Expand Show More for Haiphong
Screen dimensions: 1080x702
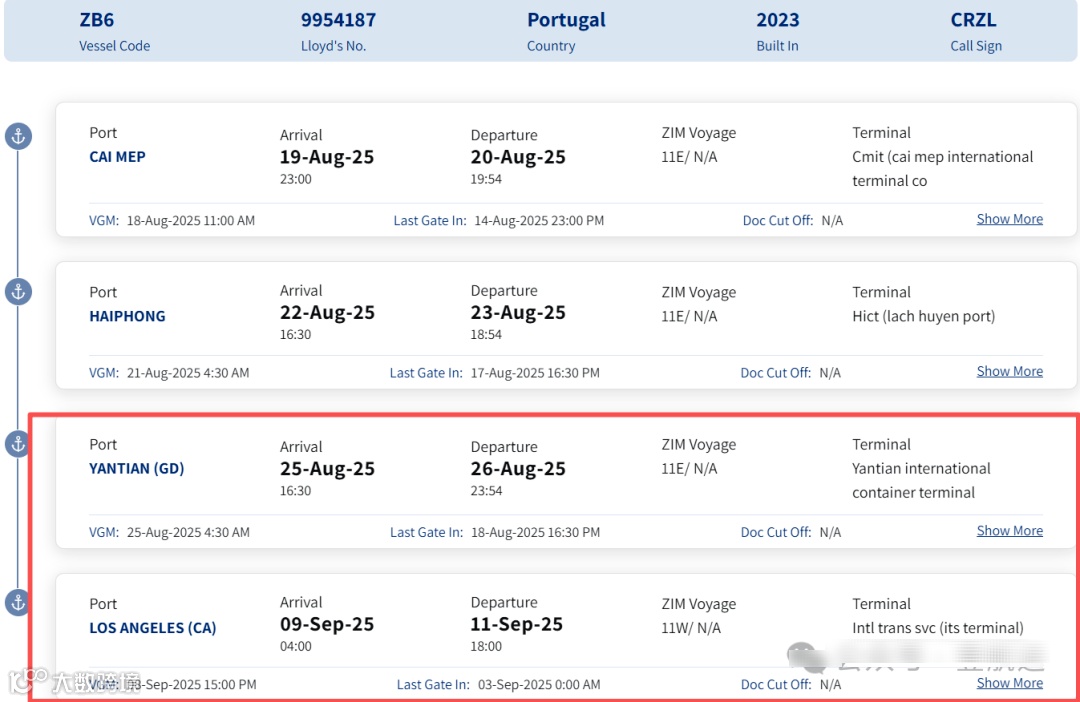point(1009,371)
